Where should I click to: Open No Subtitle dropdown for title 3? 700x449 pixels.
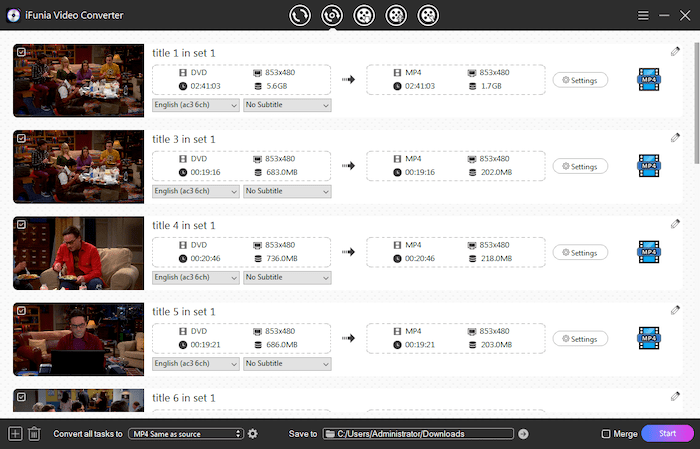[286, 191]
